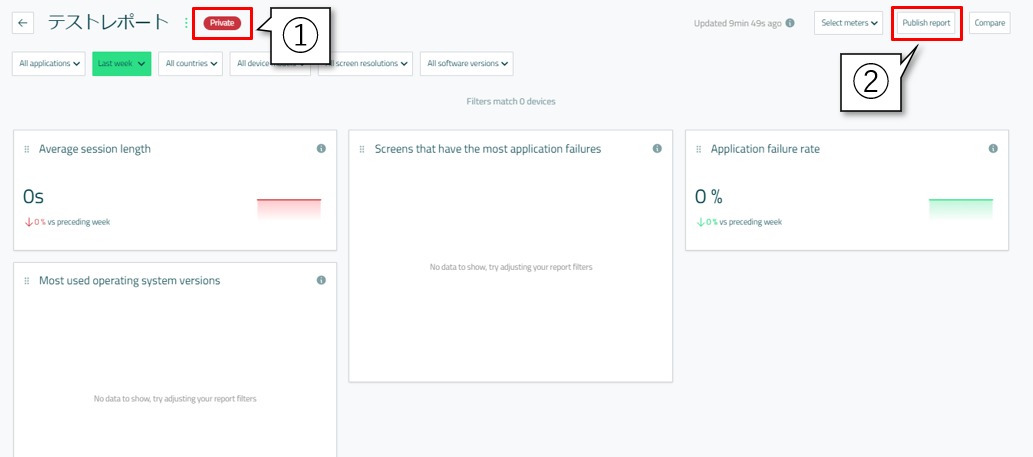Click the red Private status badge
1033x457 pixels.
222,23
